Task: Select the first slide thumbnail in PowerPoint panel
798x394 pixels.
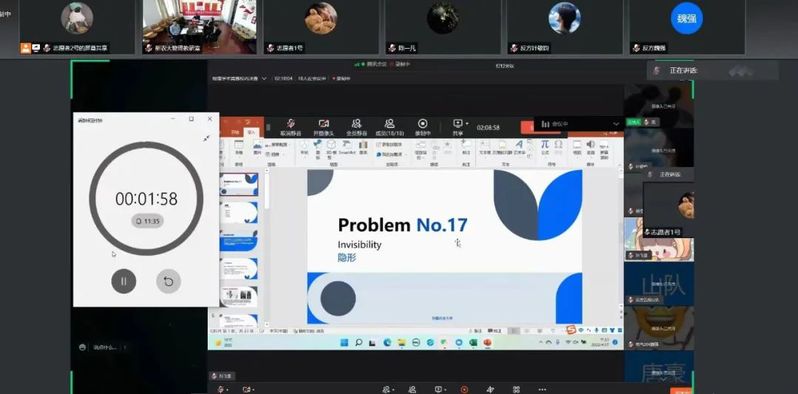Action: pyautogui.click(x=239, y=184)
